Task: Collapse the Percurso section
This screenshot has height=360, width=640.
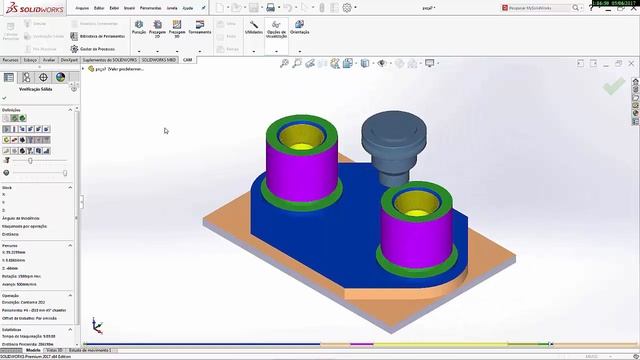Action: pyautogui.click(x=70, y=246)
